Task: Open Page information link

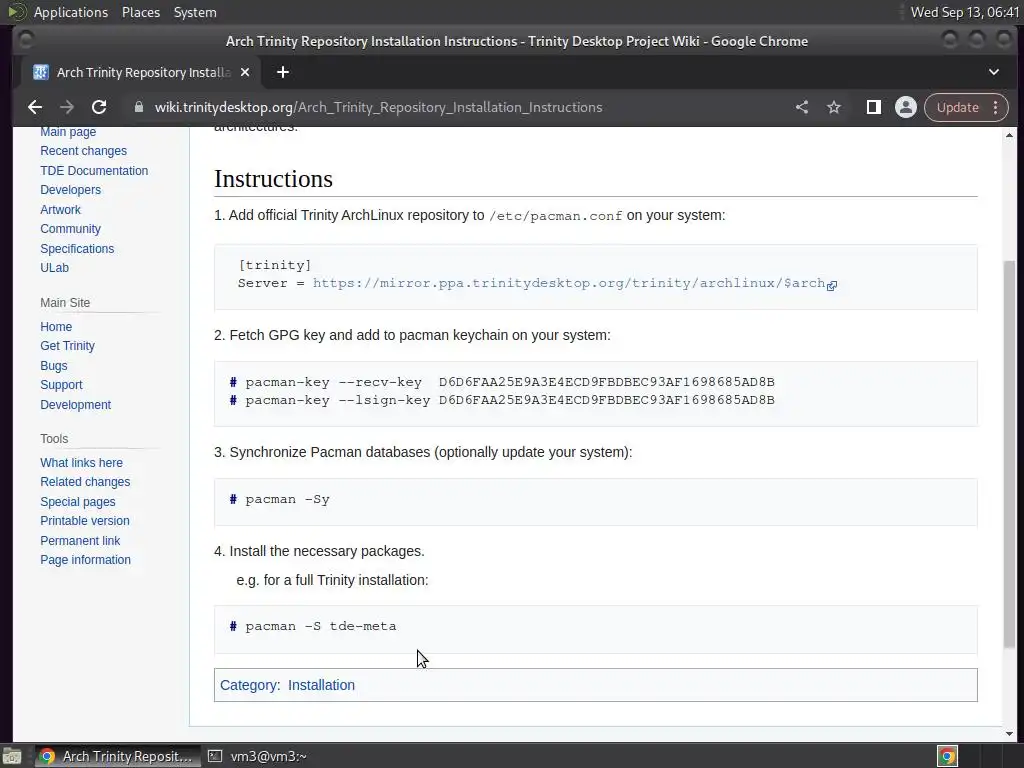Action: tap(86, 560)
